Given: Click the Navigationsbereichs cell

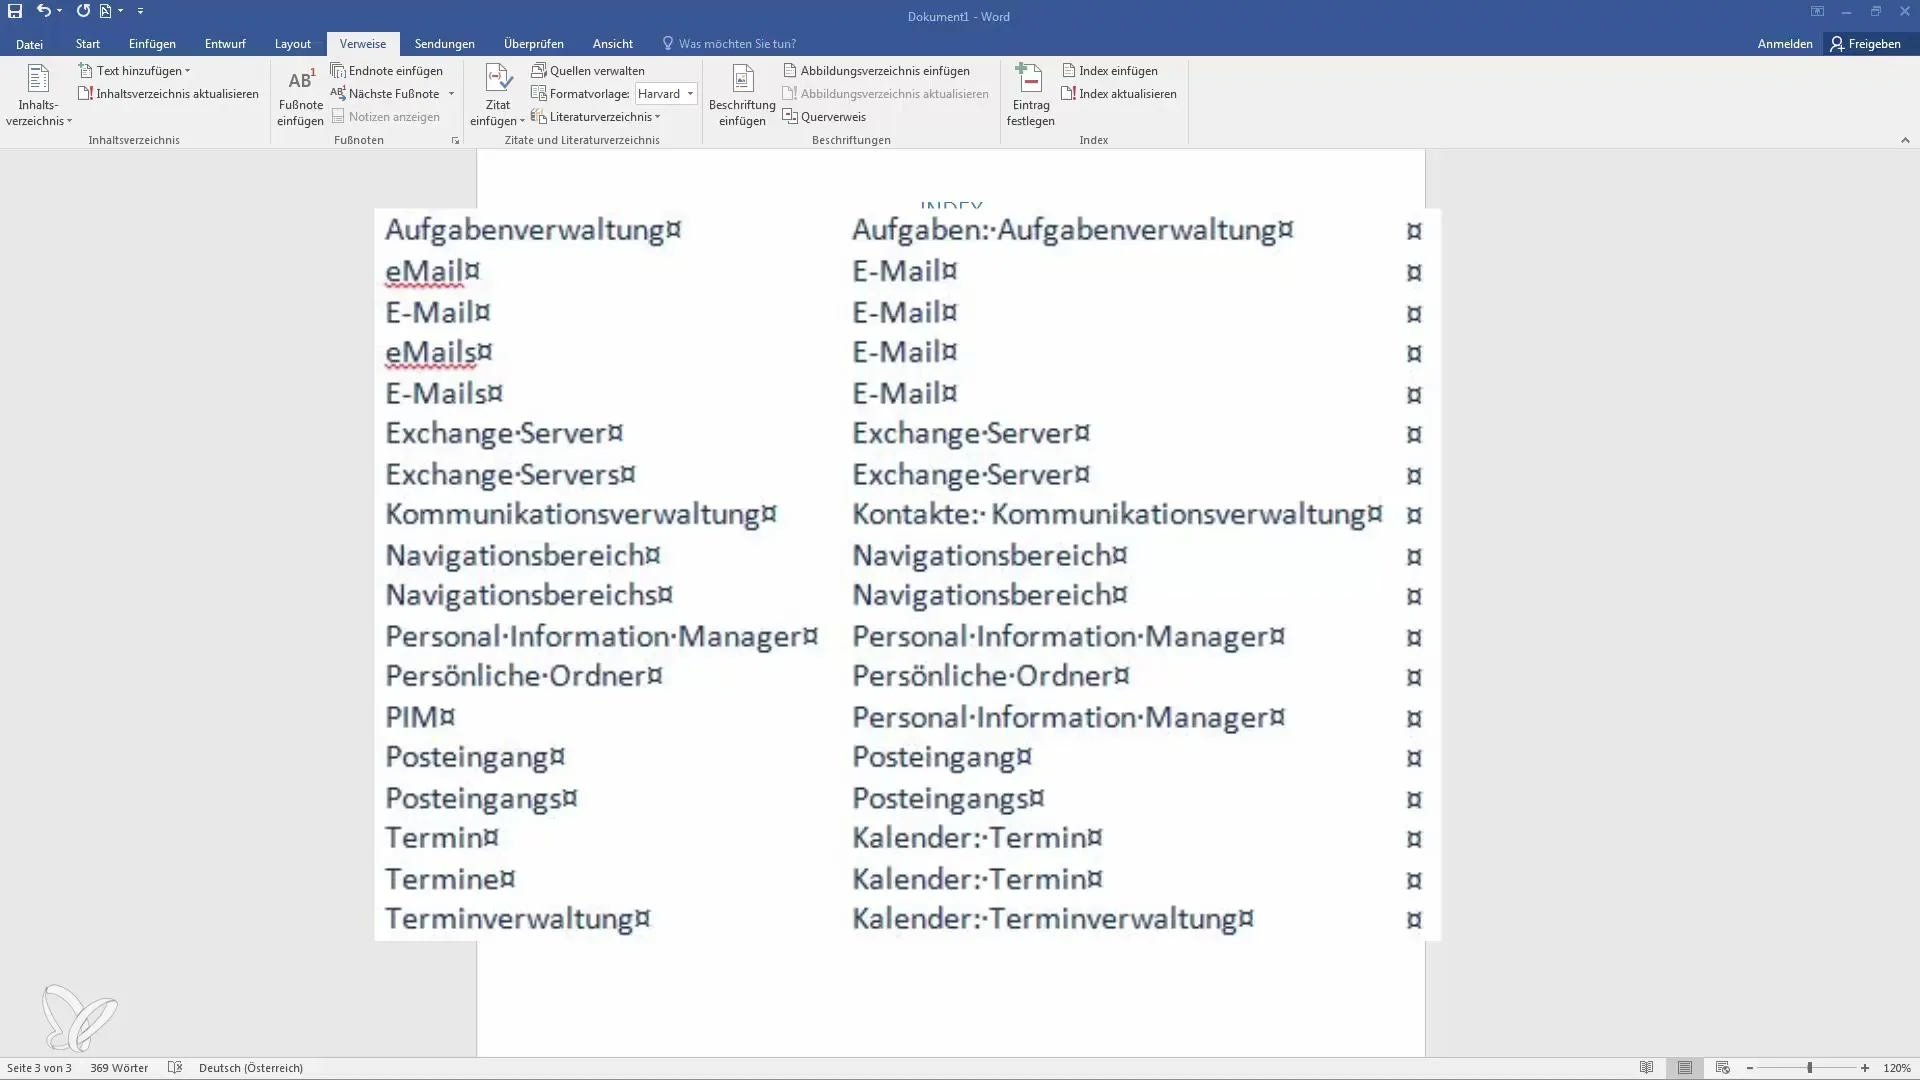Looking at the screenshot, I should [529, 595].
